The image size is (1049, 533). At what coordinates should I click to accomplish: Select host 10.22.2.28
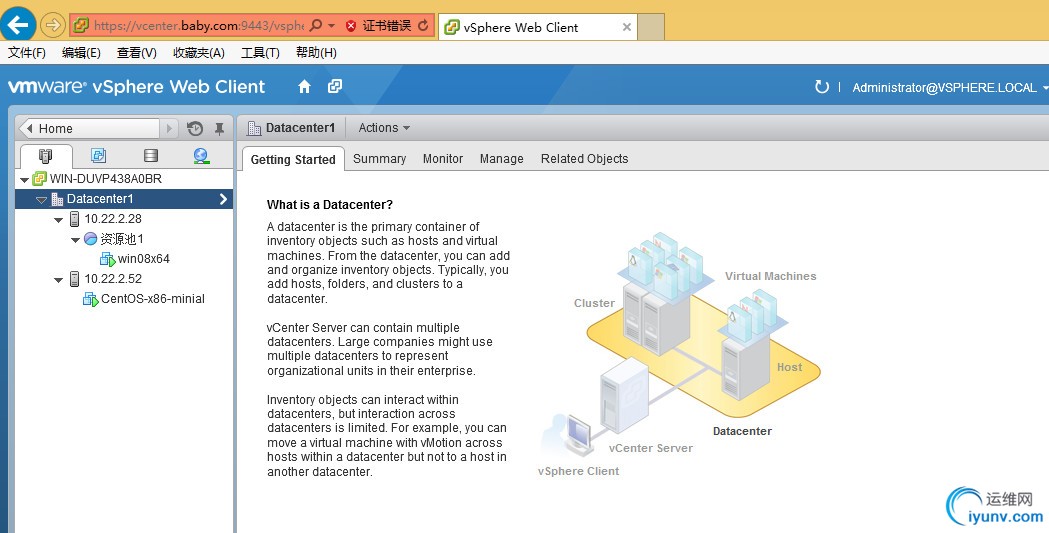(113, 219)
